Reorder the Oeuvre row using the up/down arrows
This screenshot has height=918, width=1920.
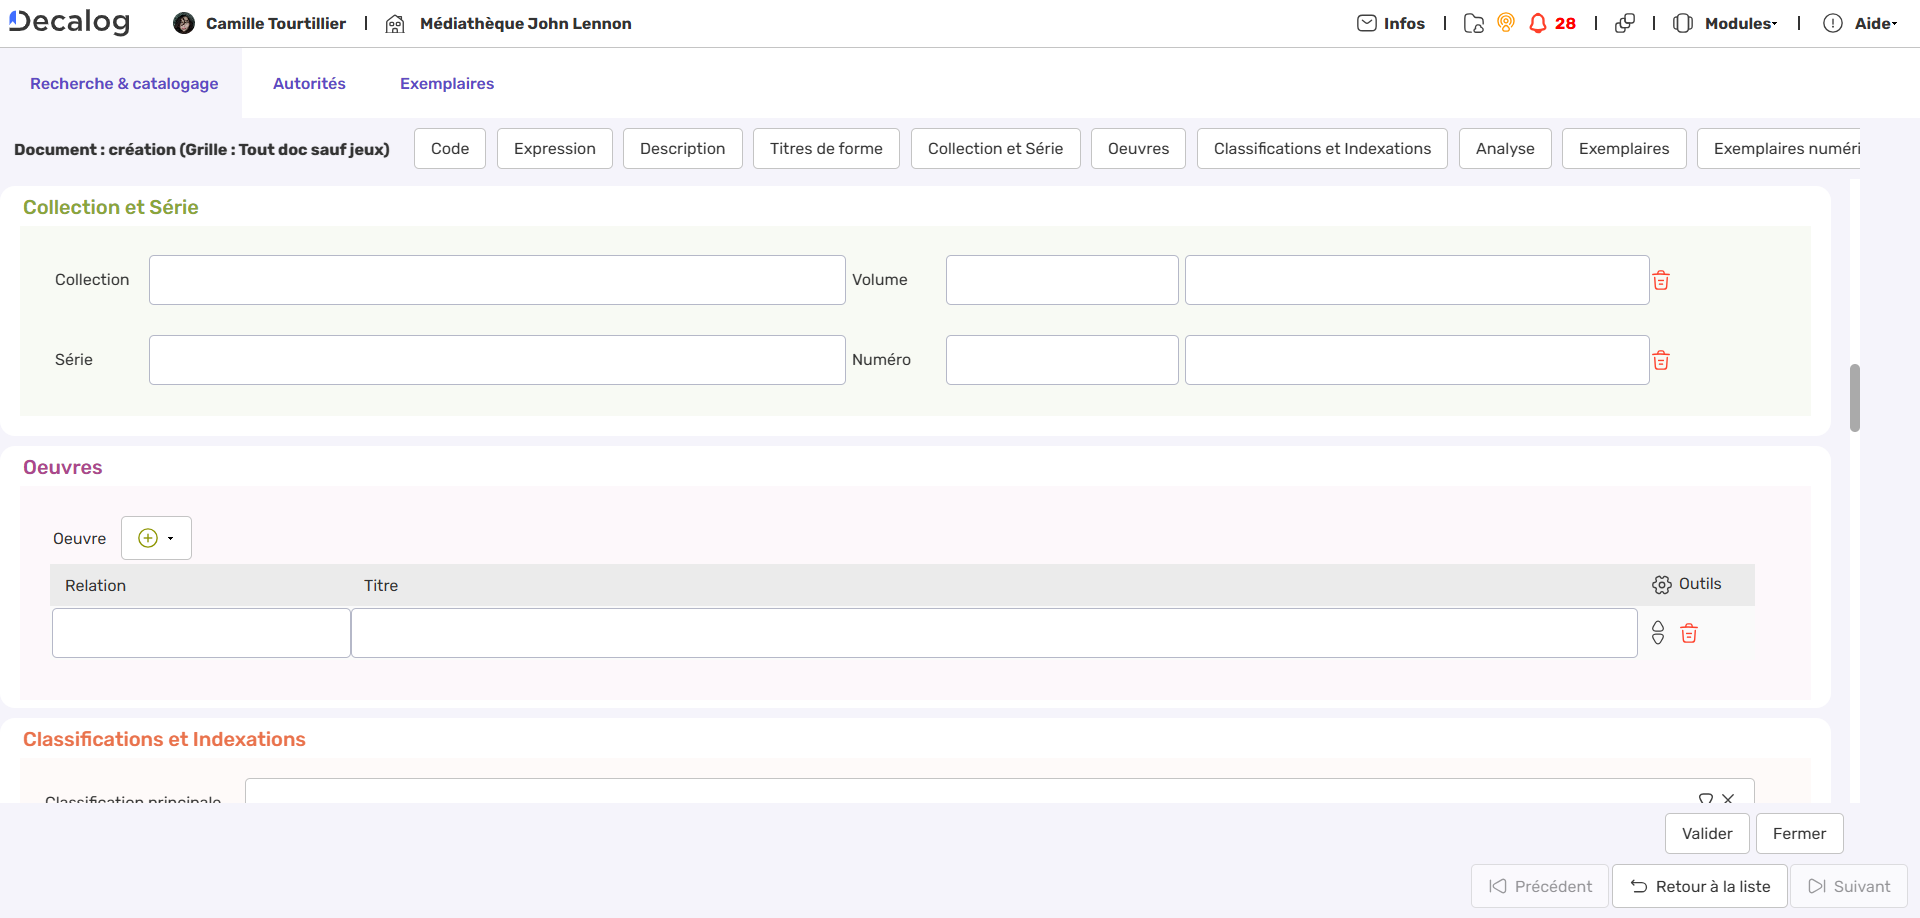1657,633
